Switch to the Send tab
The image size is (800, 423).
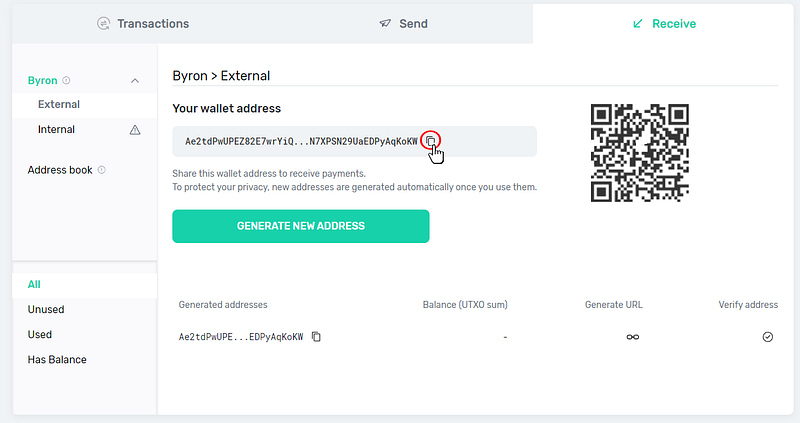(x=403, y=23)
